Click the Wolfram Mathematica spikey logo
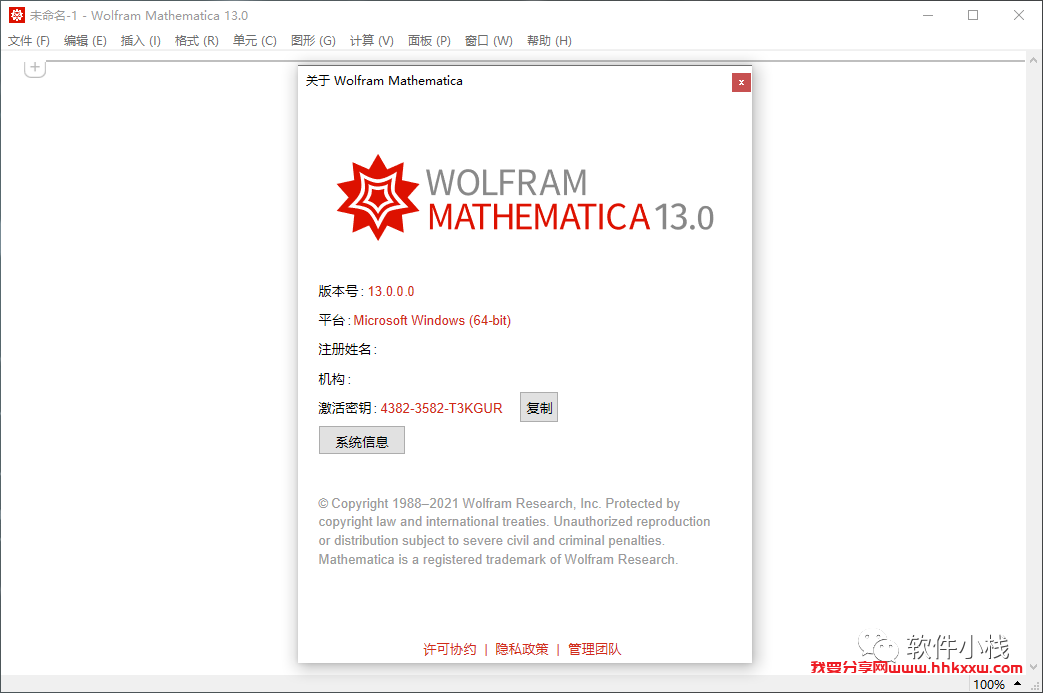The image size is (1043, 693). (378, 198)
